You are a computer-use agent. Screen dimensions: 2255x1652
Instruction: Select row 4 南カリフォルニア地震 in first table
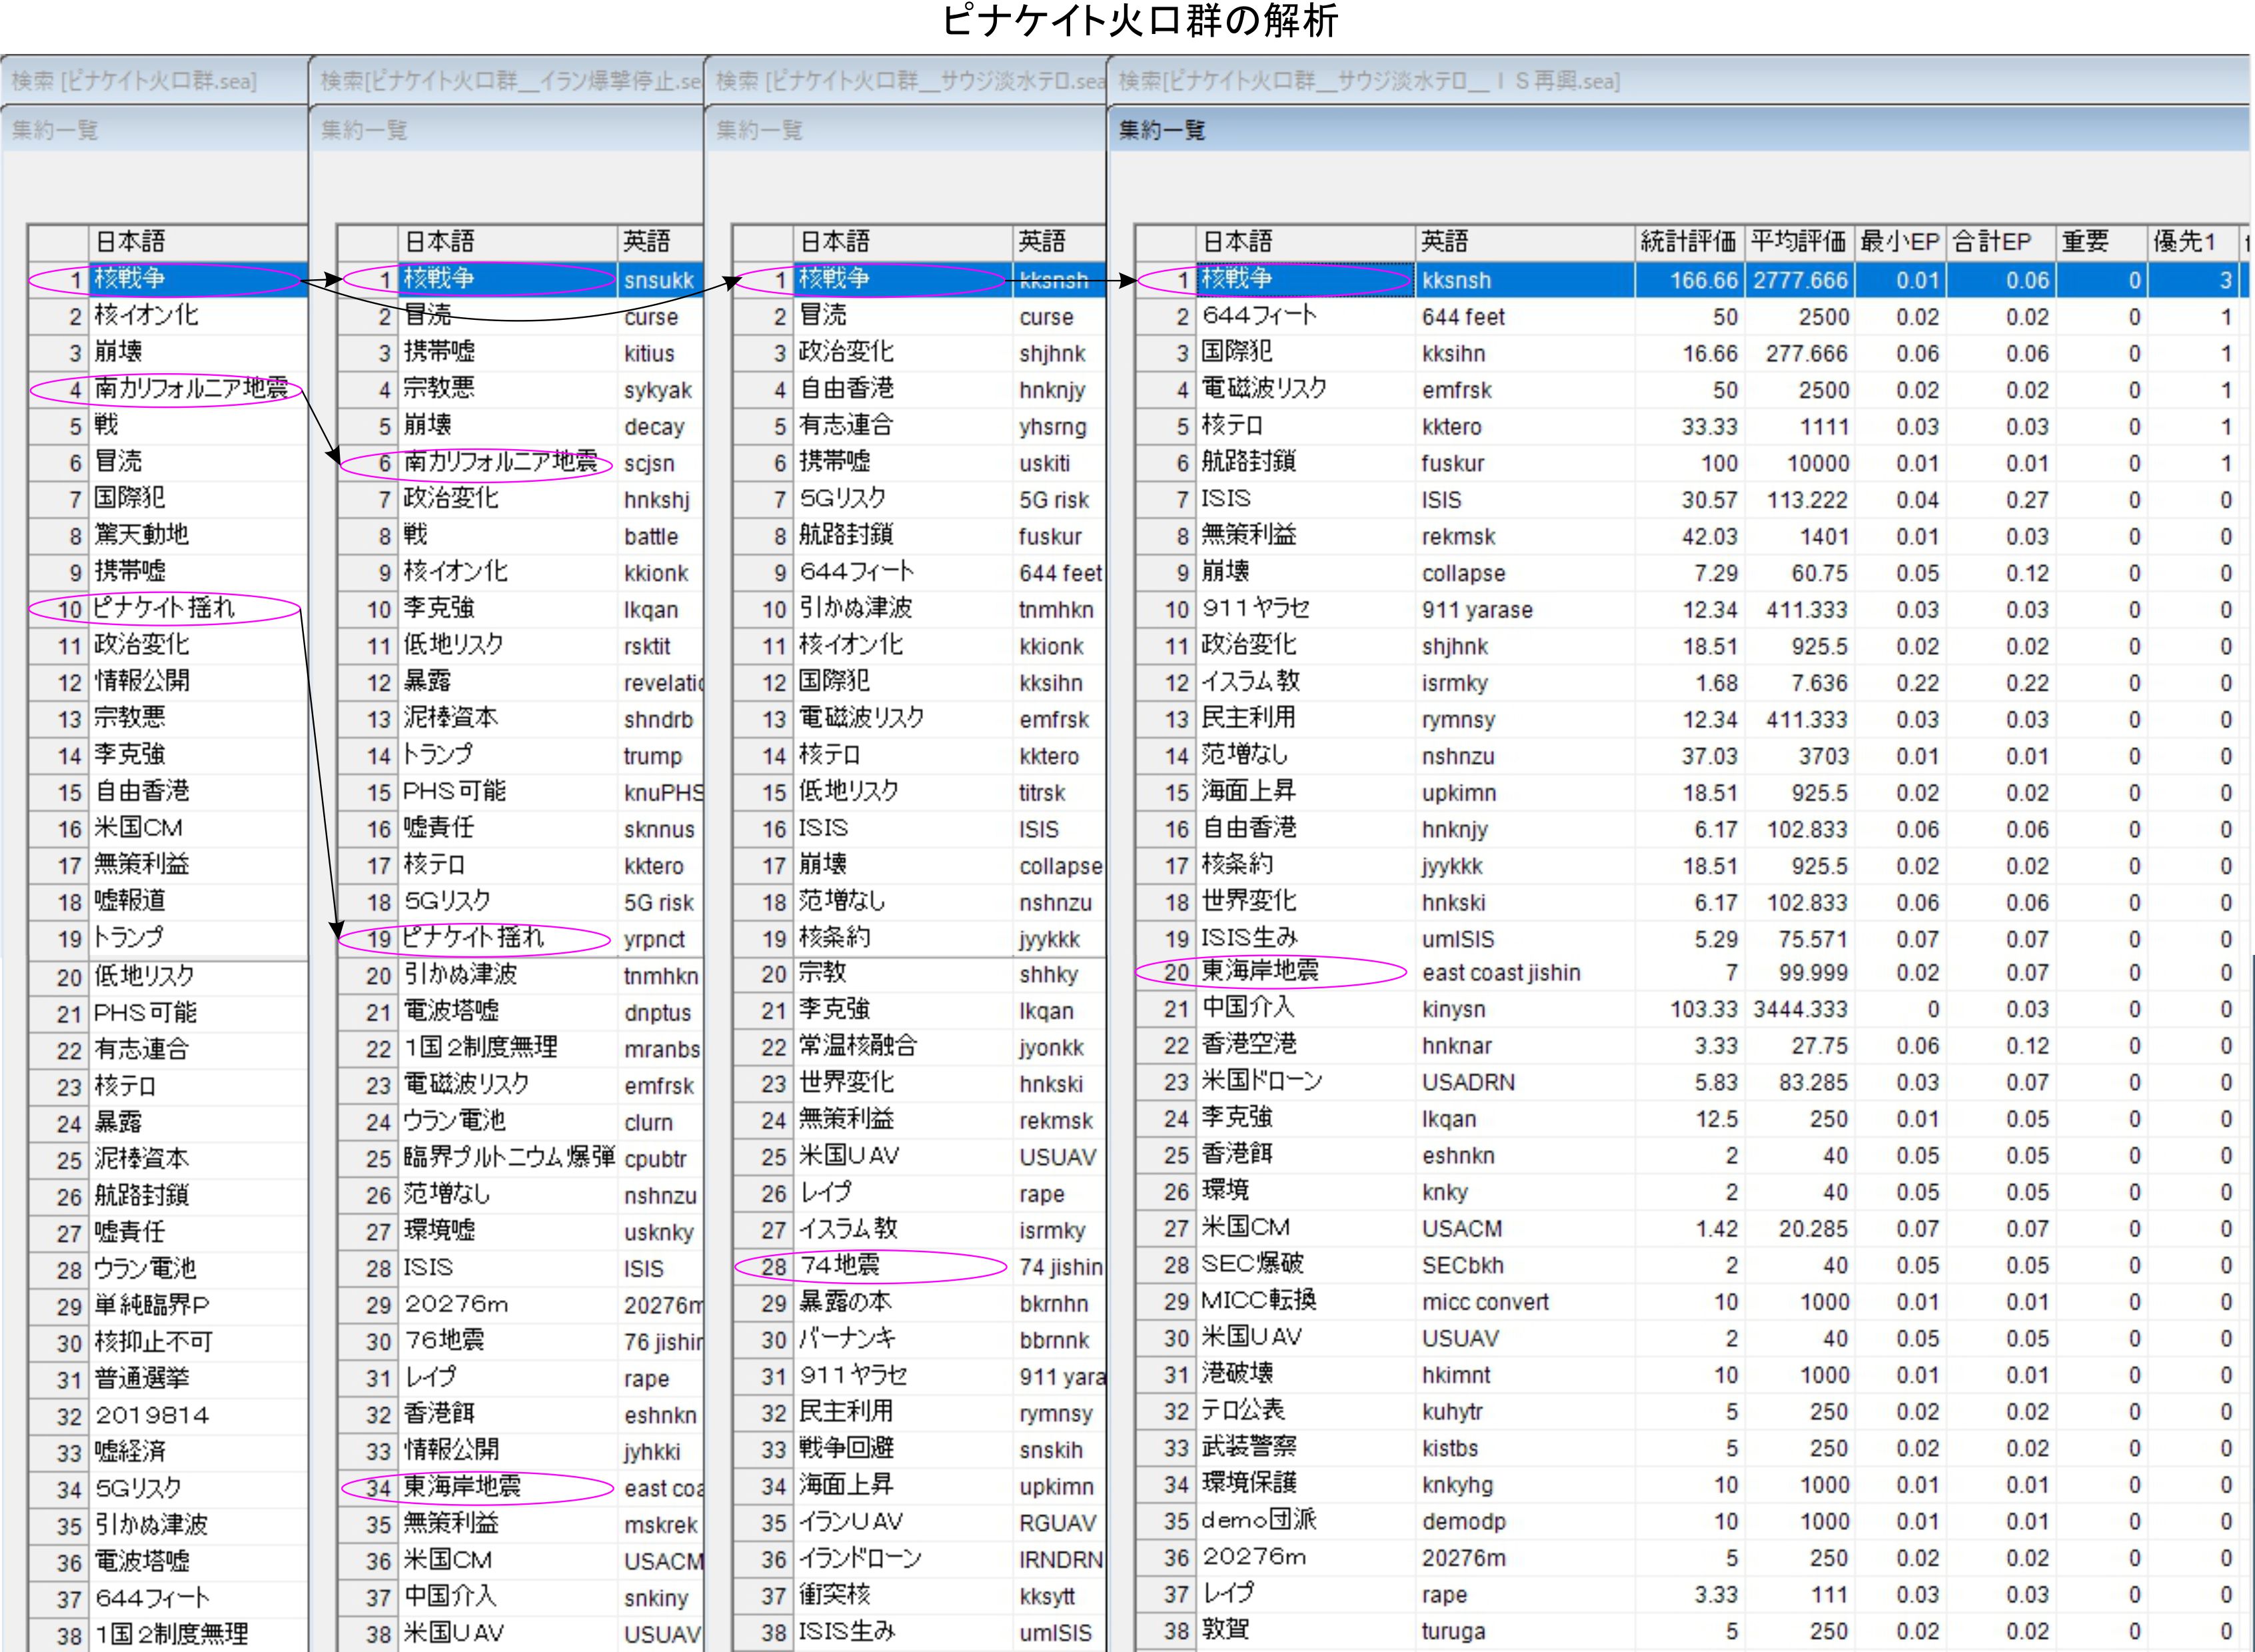[190, 389]
